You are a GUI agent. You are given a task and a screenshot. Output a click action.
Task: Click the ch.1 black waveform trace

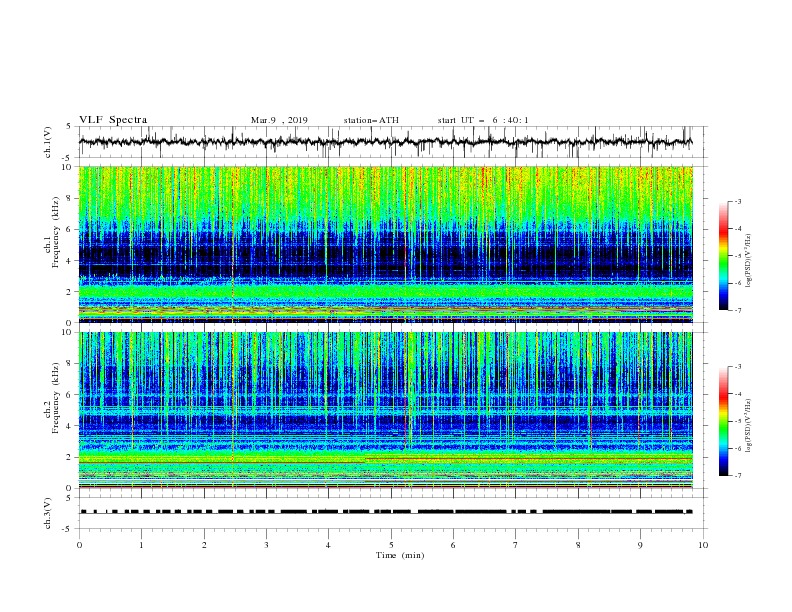coord(385,142)
